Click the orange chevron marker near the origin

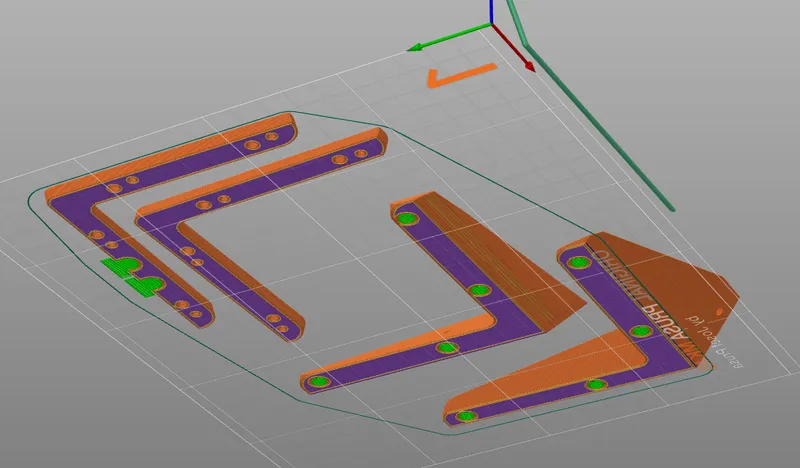pos(455,76)
